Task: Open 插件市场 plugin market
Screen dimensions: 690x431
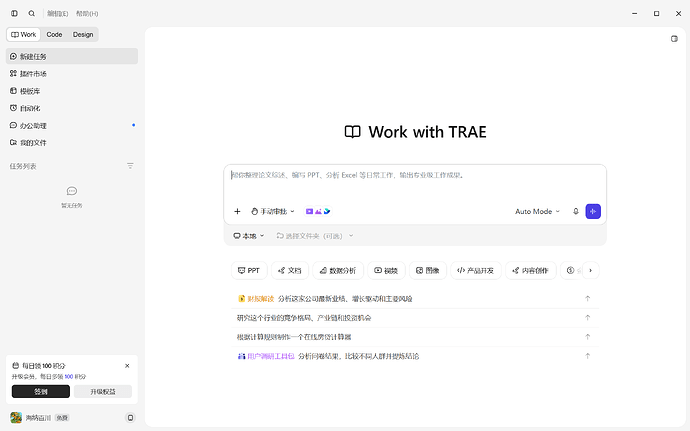Action: click(x=72, y=74)
